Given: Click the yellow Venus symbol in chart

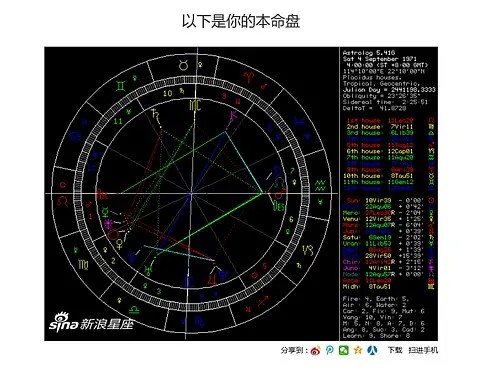Looking at the screenshot, I should pyautogui.click(x=119, y=245).
